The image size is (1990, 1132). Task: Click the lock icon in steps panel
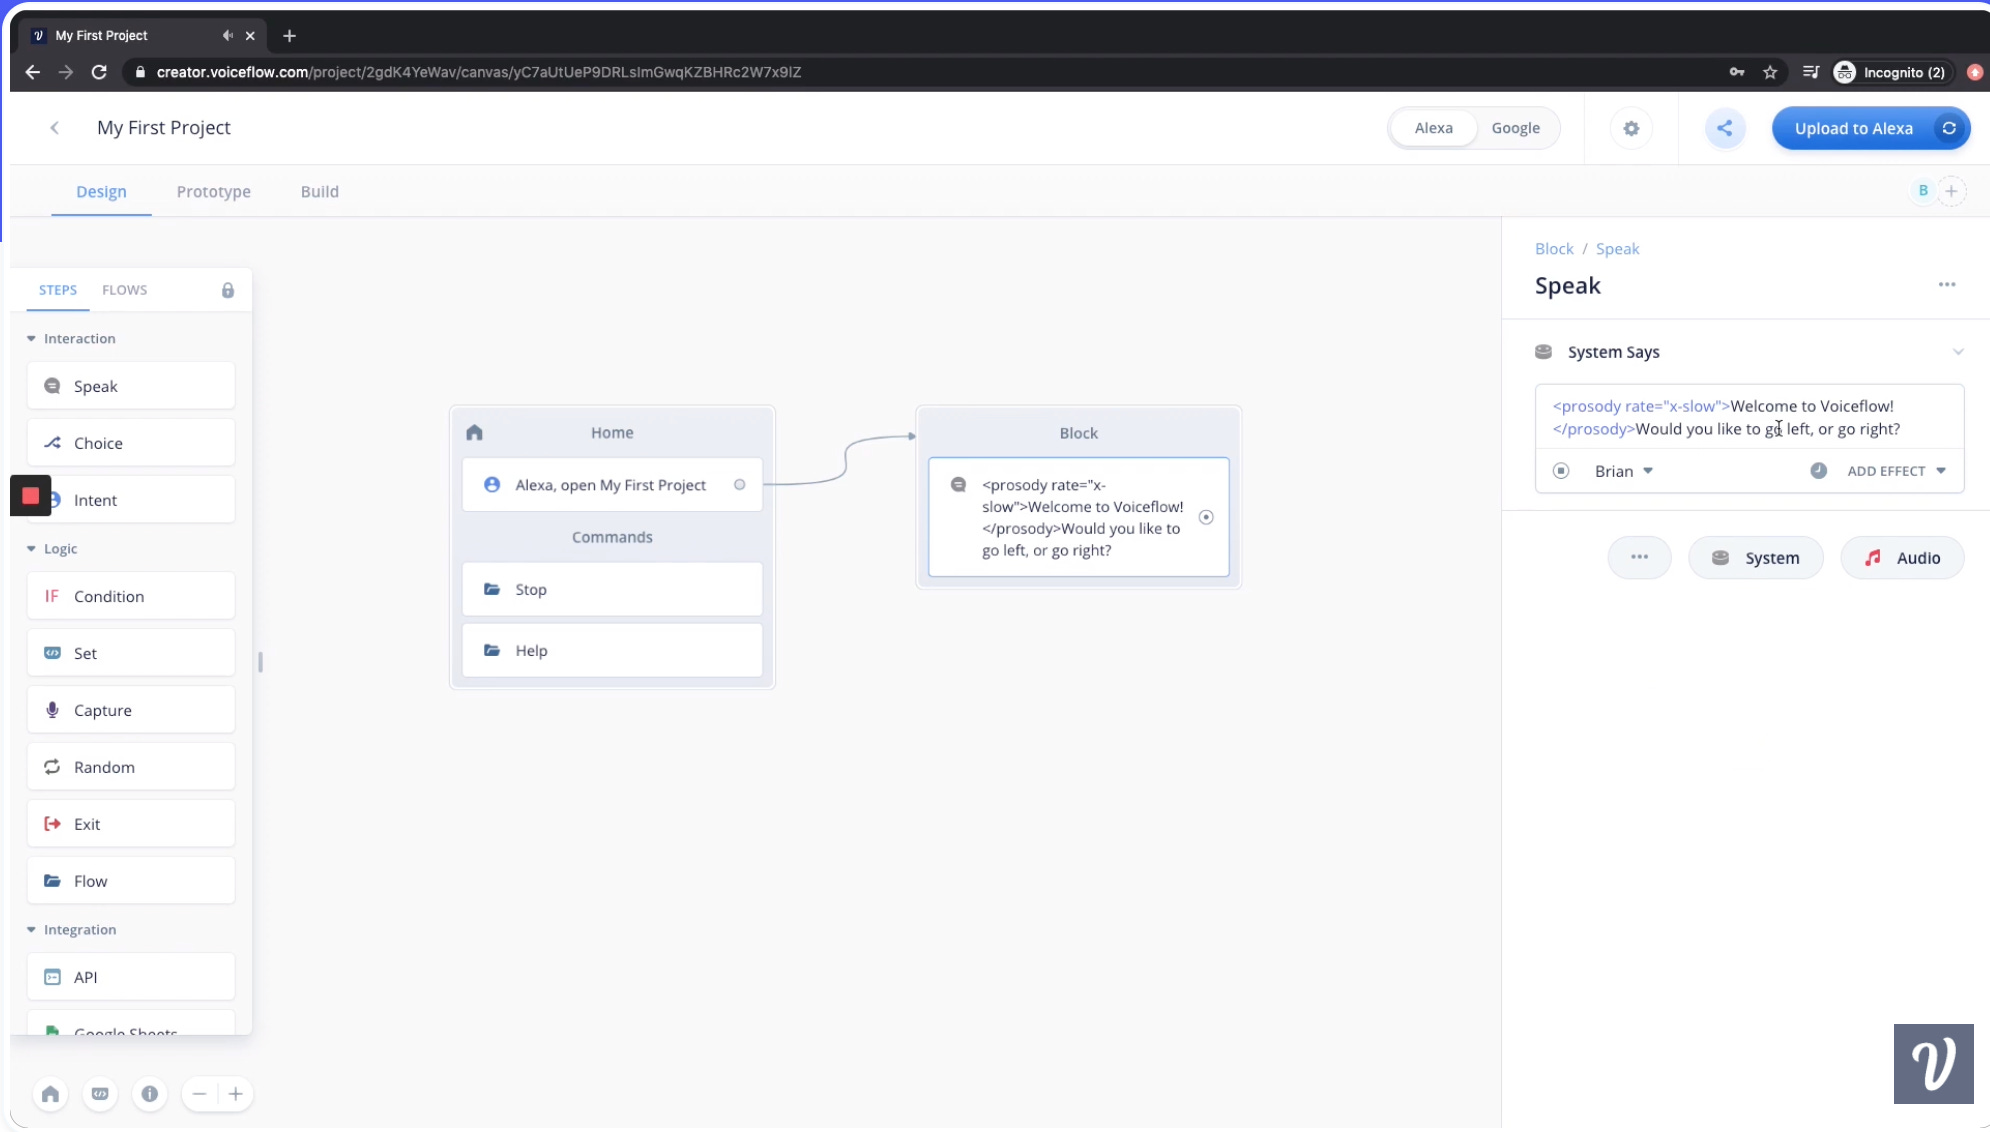[228, 290]
